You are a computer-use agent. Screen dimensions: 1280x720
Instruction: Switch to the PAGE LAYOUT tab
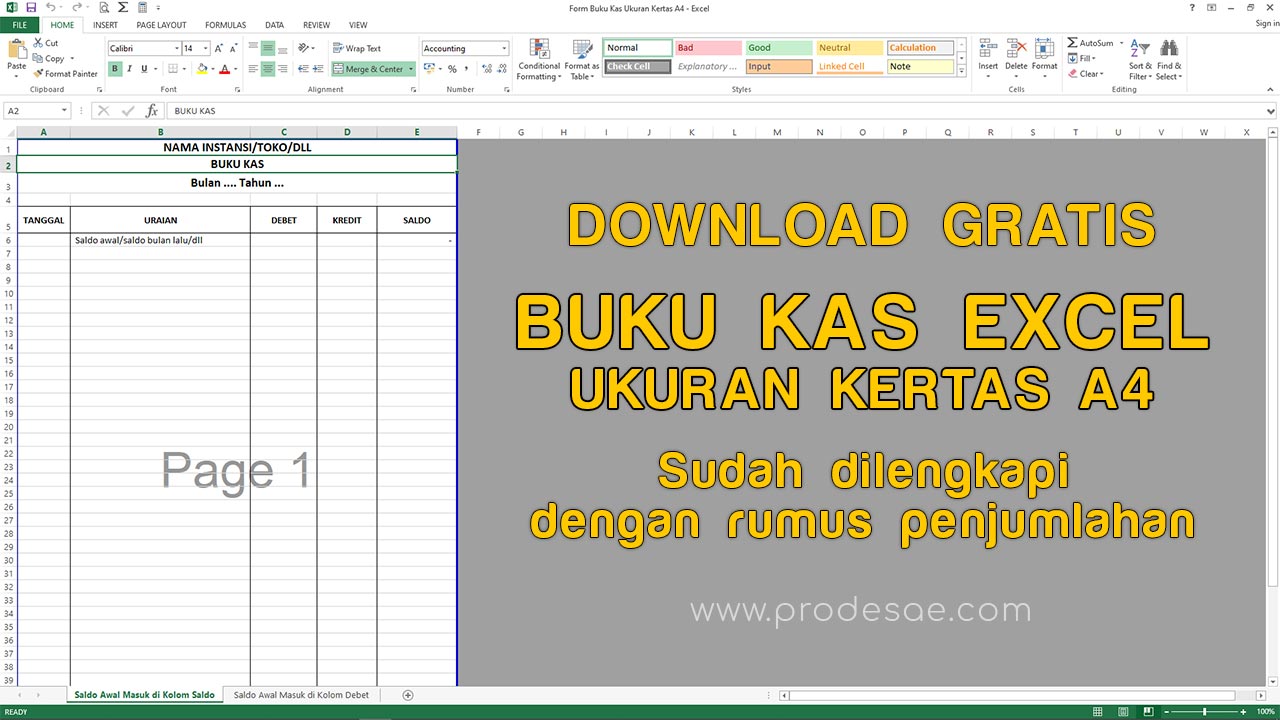coord(161,25)
